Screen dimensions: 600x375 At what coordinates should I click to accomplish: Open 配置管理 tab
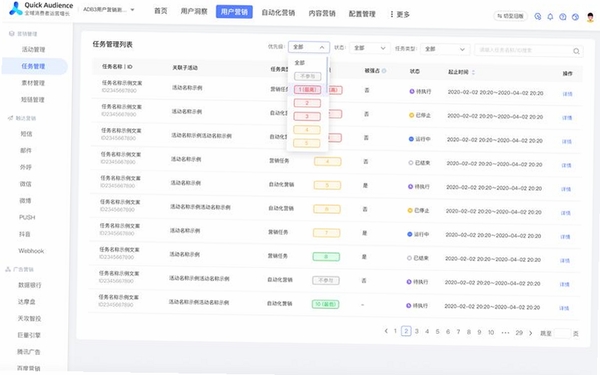[x=362, y=14]
